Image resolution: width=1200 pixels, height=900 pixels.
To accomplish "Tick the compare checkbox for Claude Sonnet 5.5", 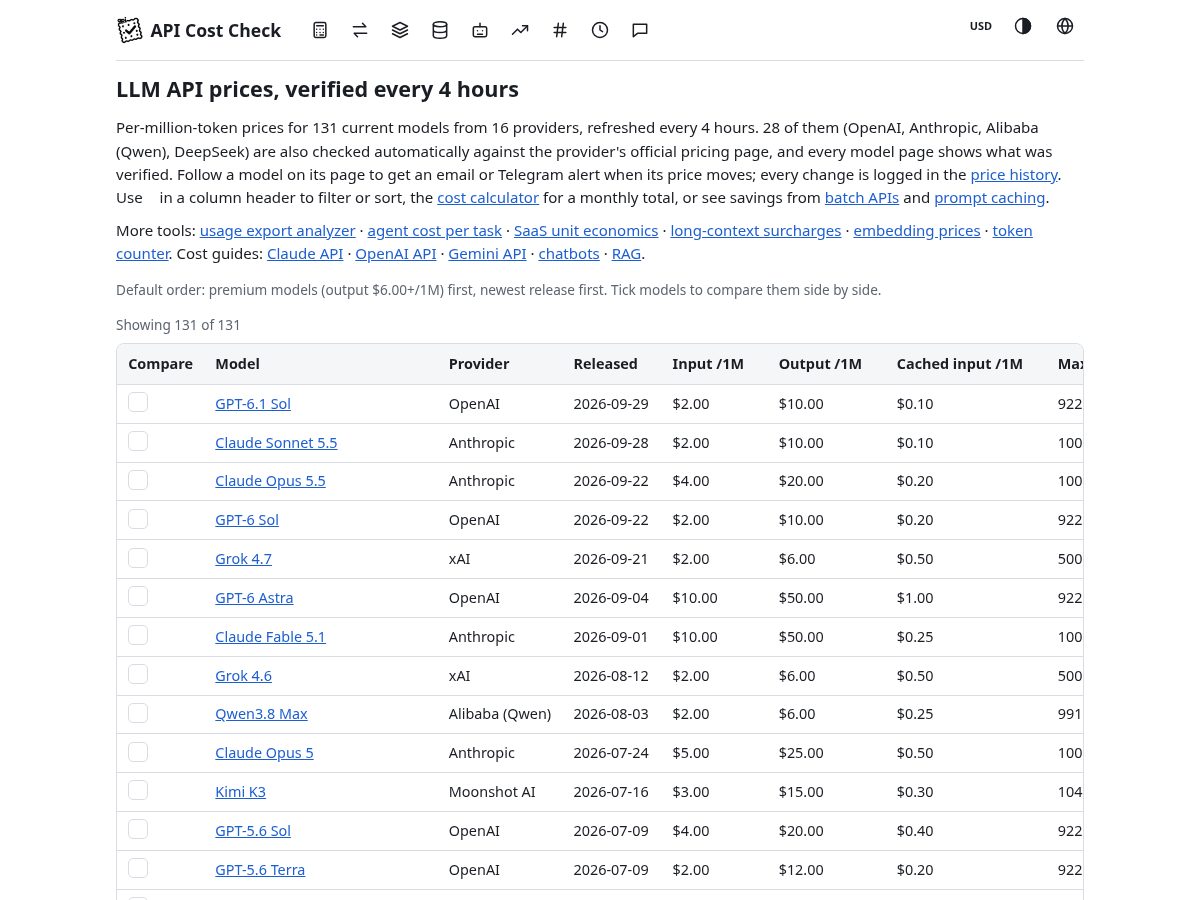I will 138,441.
